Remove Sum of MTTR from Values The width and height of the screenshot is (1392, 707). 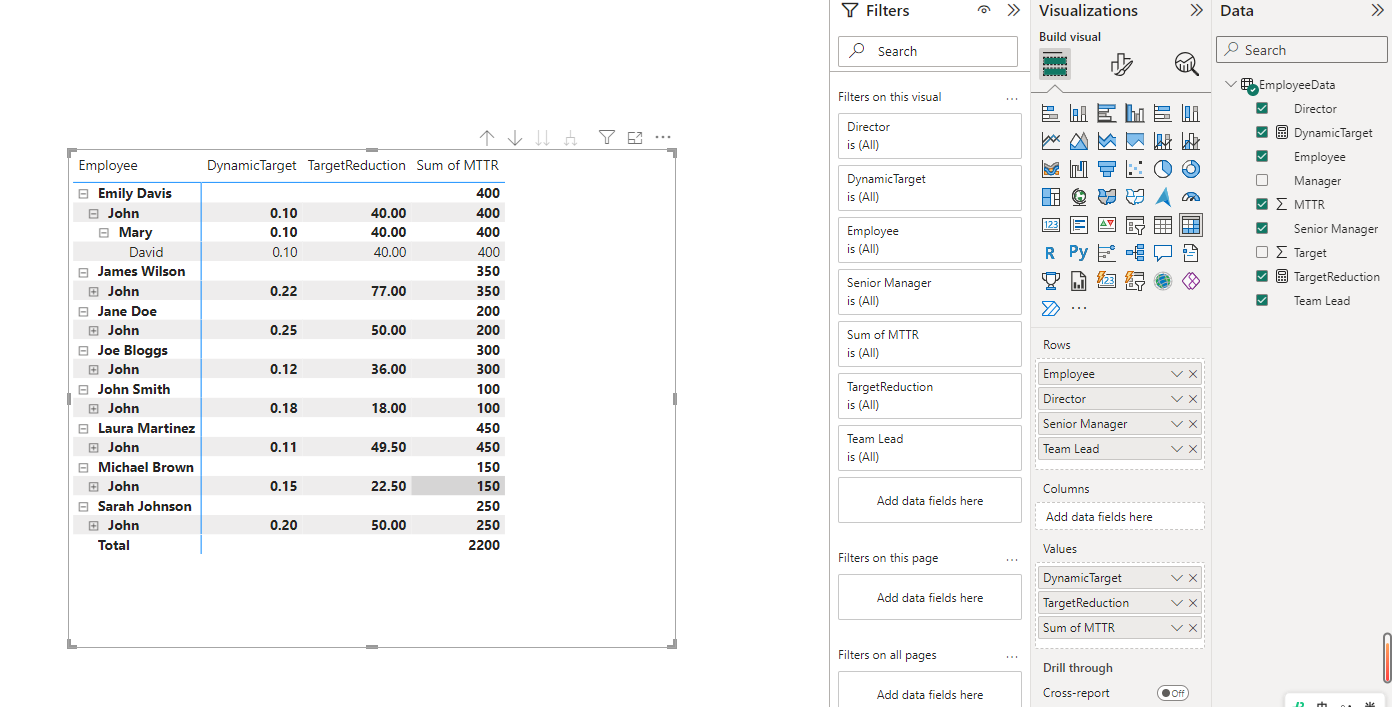pyautogui.click(x=1193, y=628)
